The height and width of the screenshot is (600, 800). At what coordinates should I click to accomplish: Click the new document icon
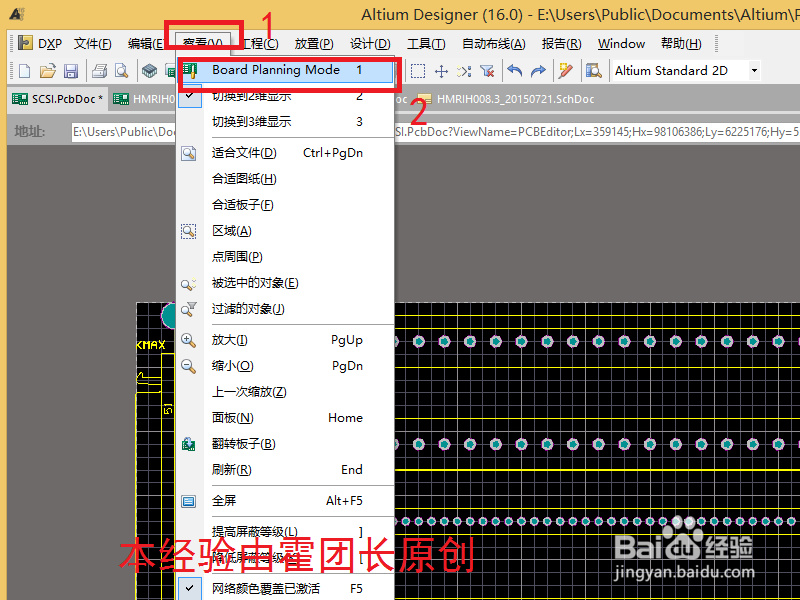24,71
